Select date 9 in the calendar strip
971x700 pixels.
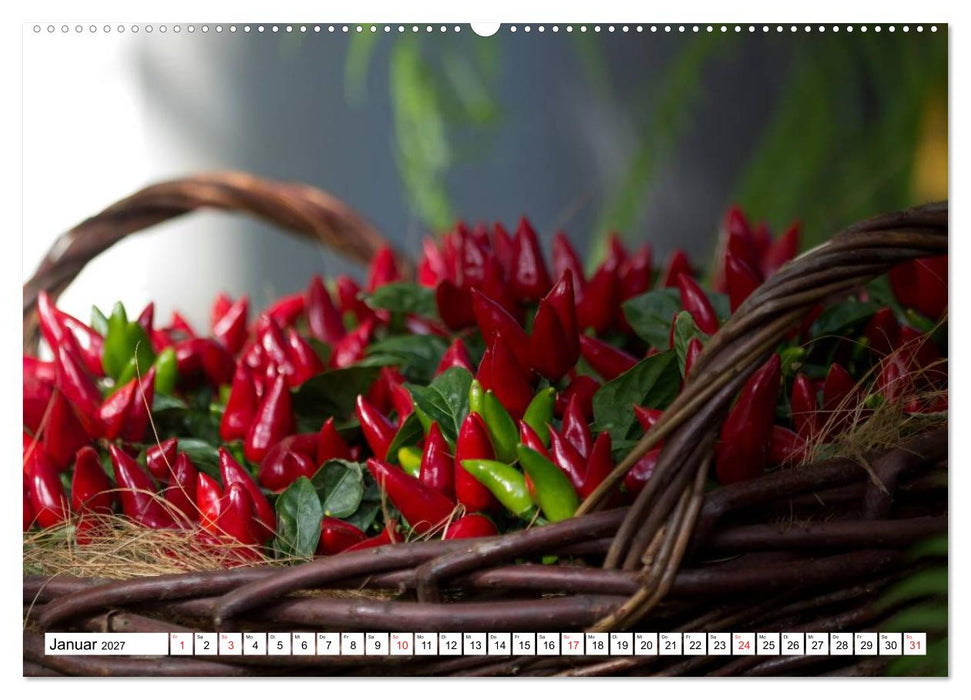(x=377, y=644)
